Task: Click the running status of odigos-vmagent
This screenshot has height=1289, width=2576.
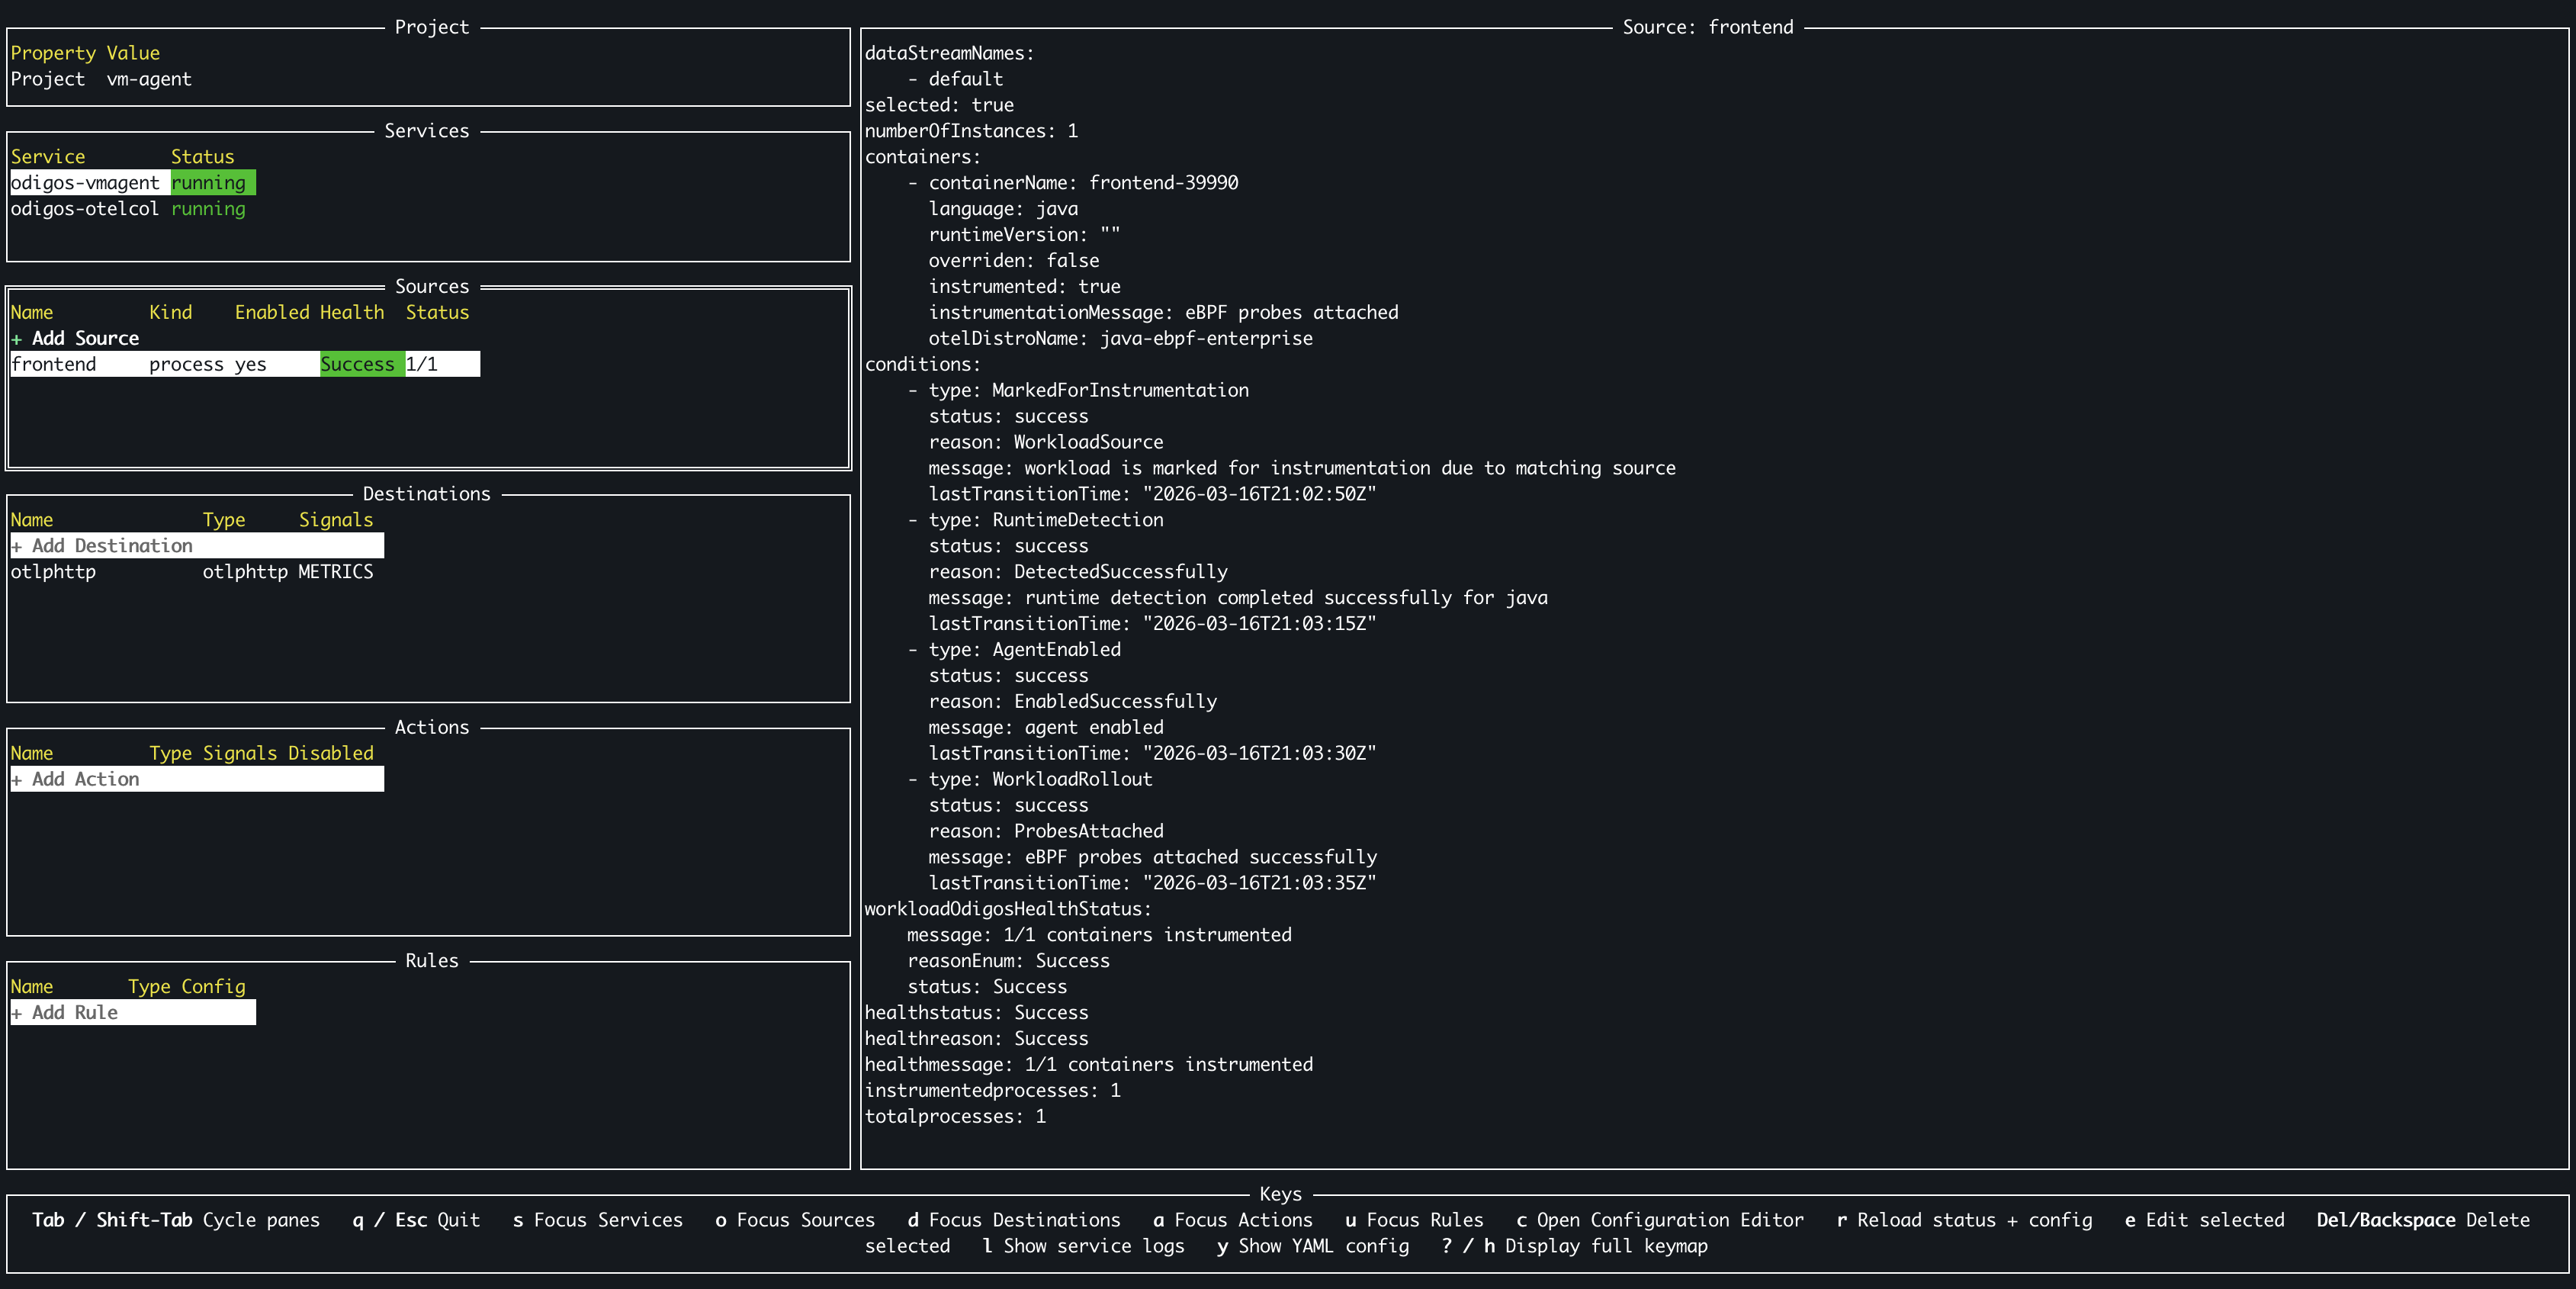Action: pyautogui.click(x=208, y=183)
